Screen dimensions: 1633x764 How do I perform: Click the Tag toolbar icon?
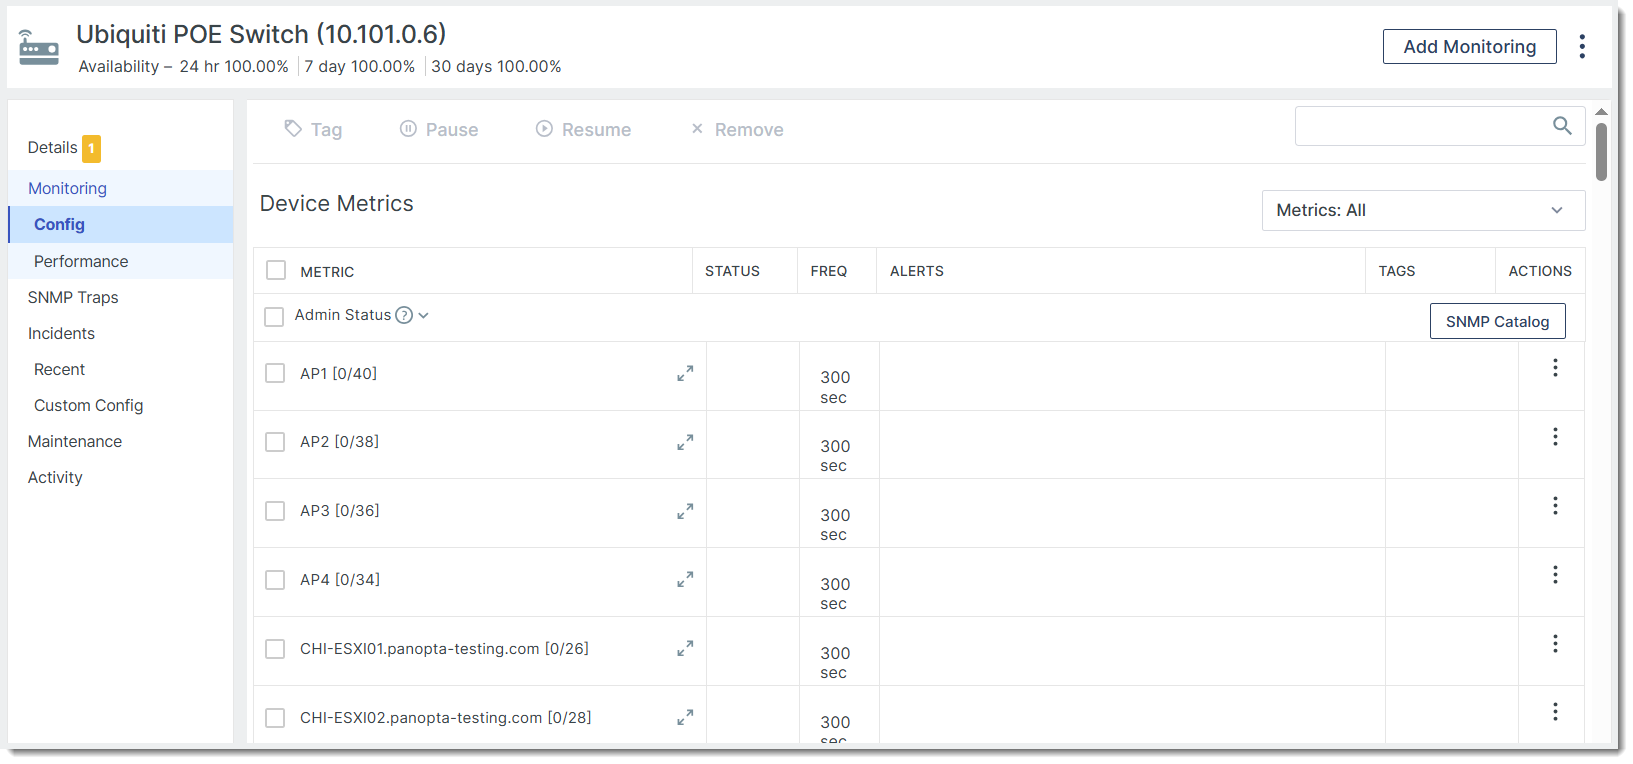click(293, 129)
